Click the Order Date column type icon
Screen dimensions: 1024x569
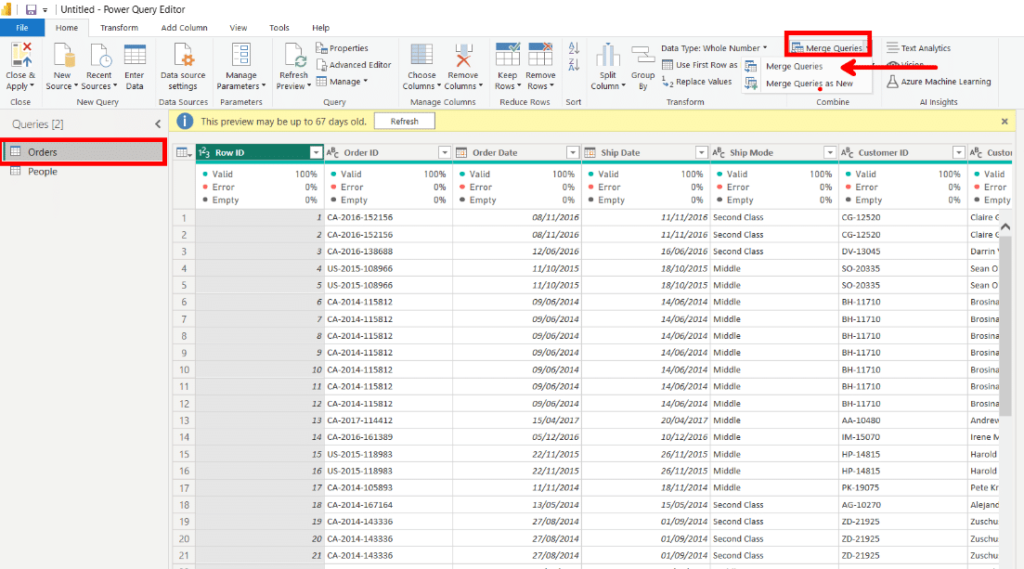pos(461,153)
